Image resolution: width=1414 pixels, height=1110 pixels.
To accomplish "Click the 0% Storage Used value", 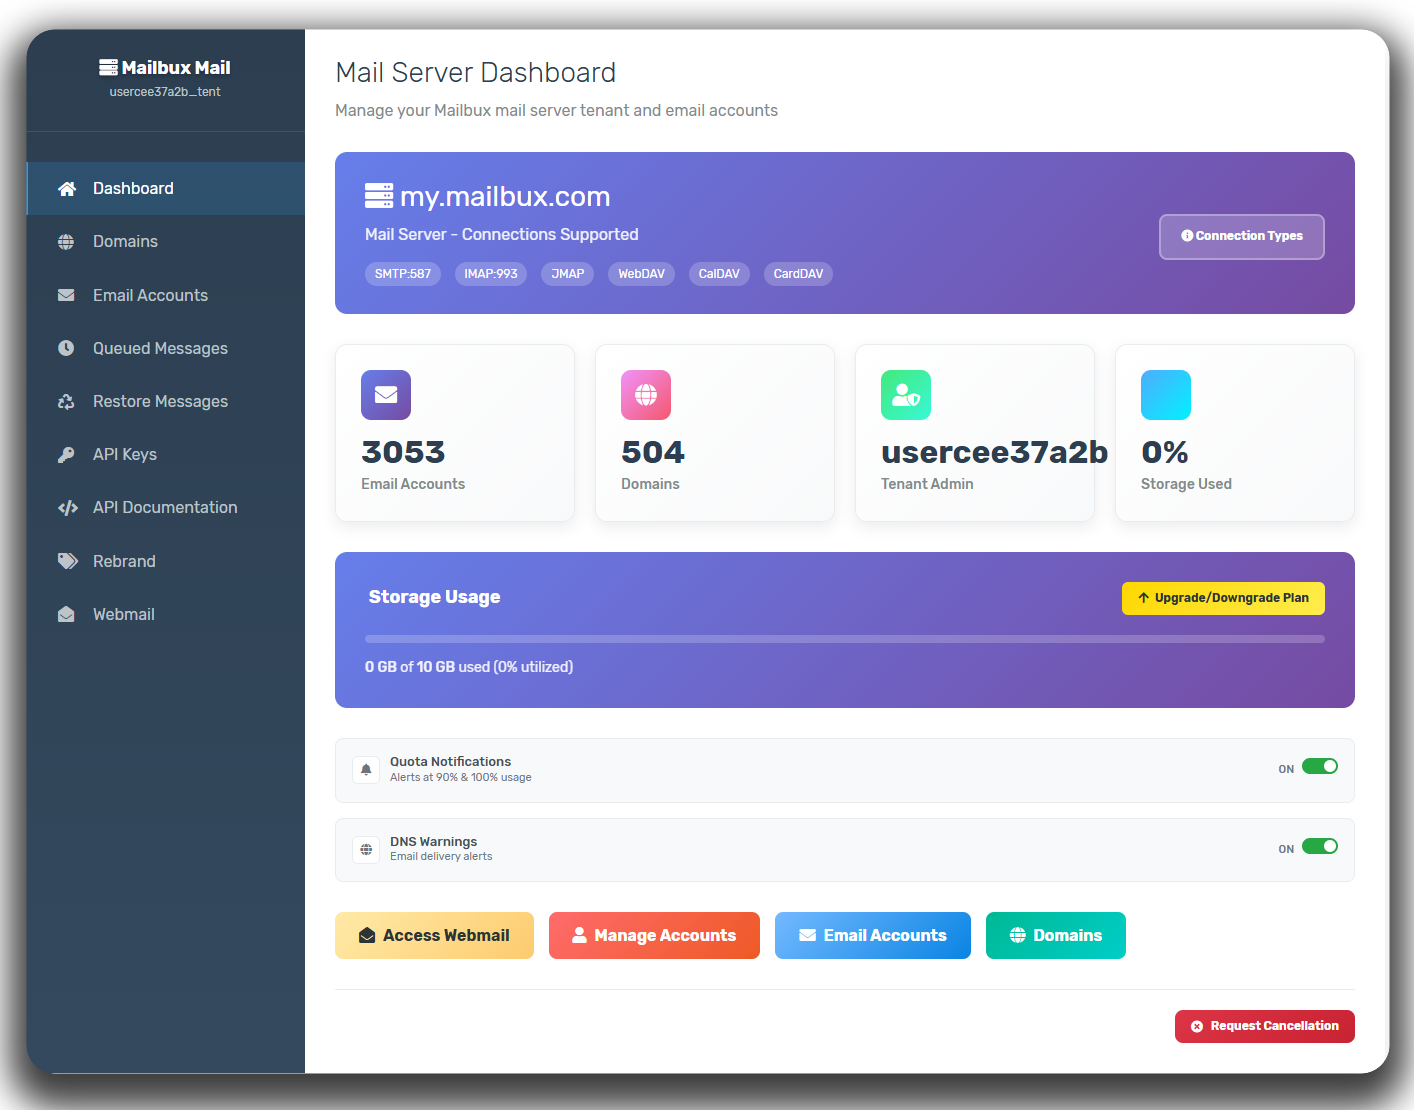I will coord(1165,452).
